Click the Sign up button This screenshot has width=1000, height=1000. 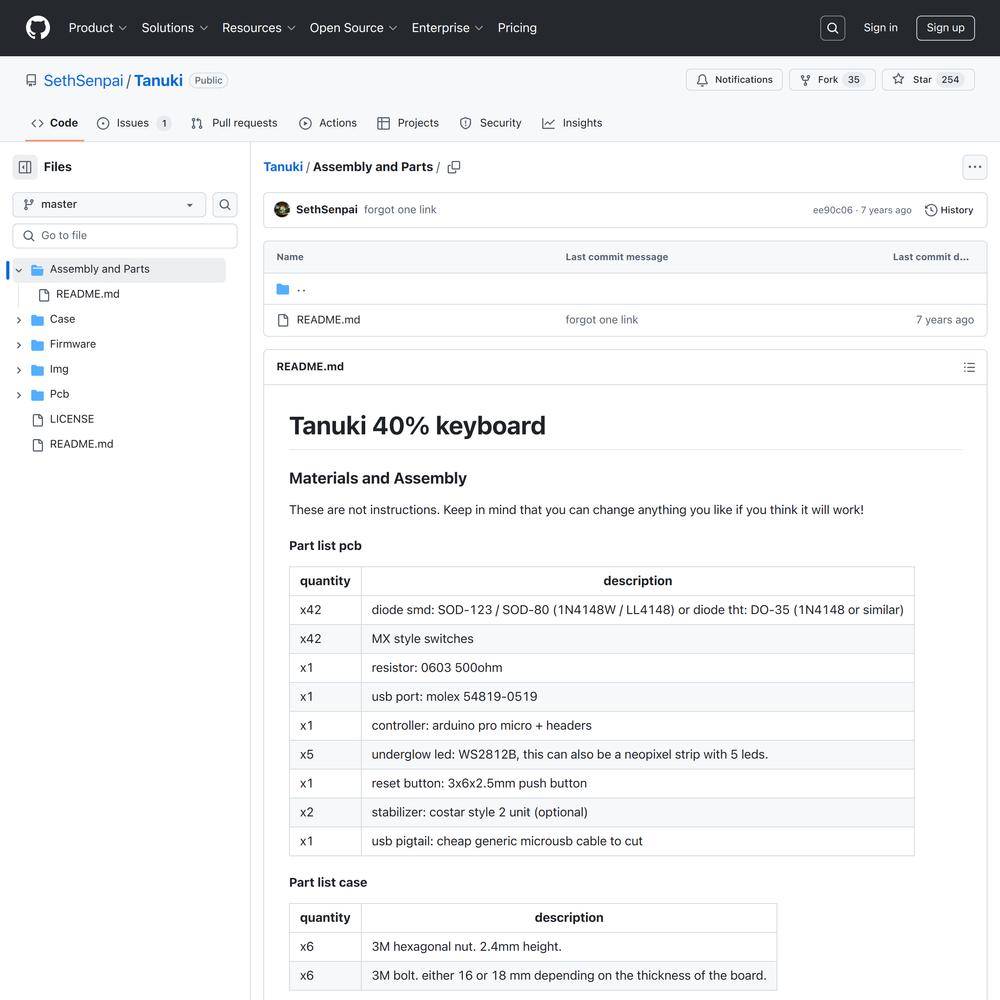[945, 28]
